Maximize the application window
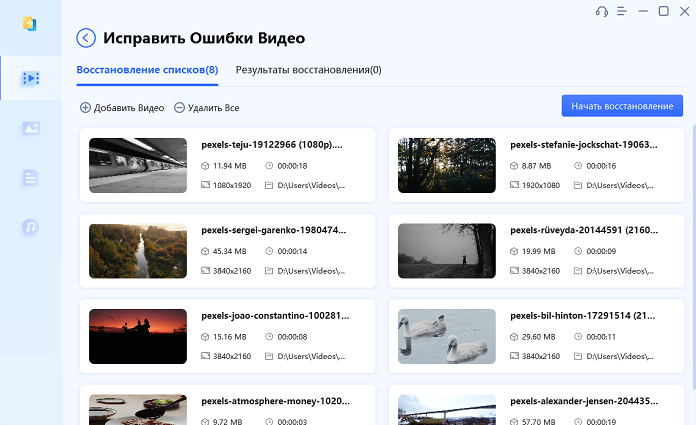 pyautogui.click(x=664, y=12)
